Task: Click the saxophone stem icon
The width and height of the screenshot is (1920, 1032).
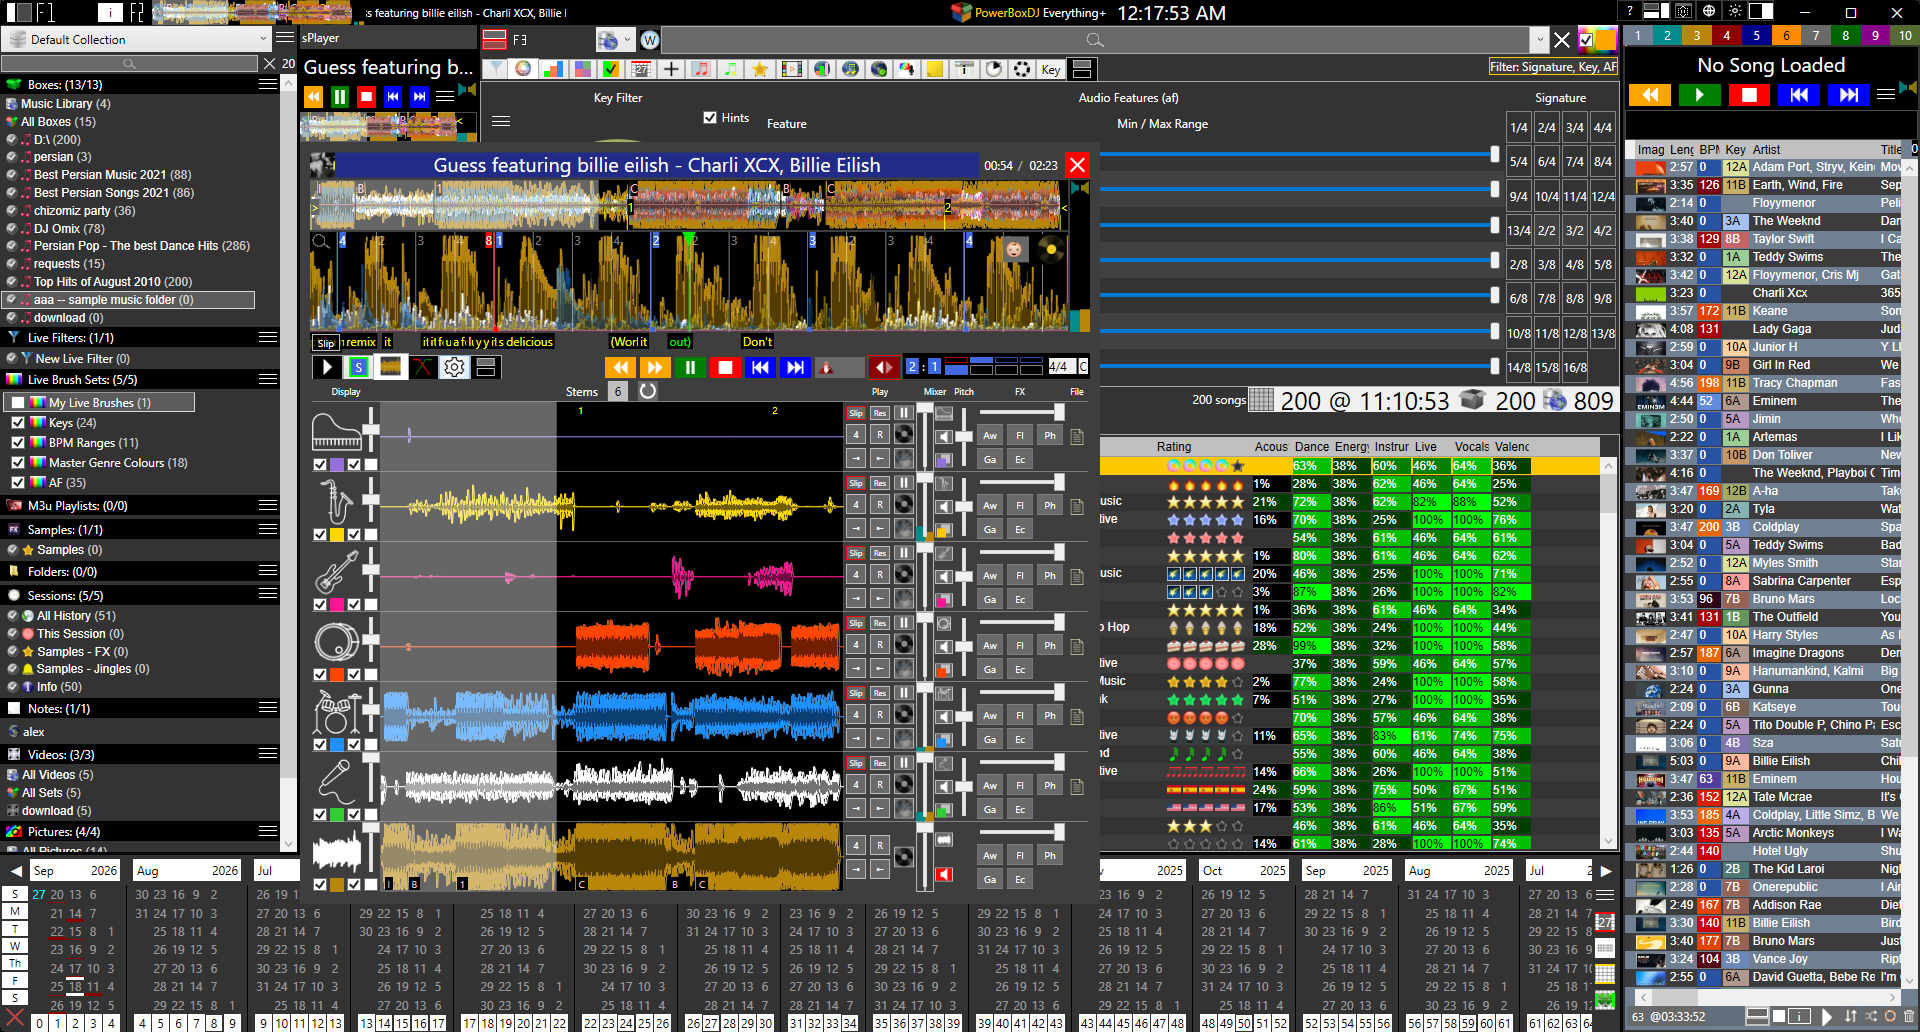Action: (x=336, y=501)
